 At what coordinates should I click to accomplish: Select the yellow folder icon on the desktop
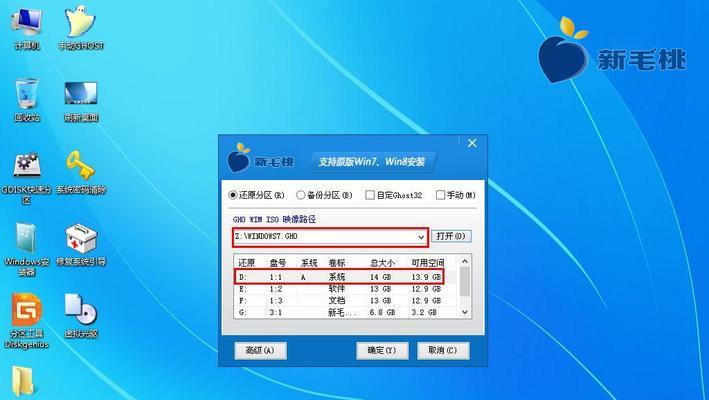23,382
